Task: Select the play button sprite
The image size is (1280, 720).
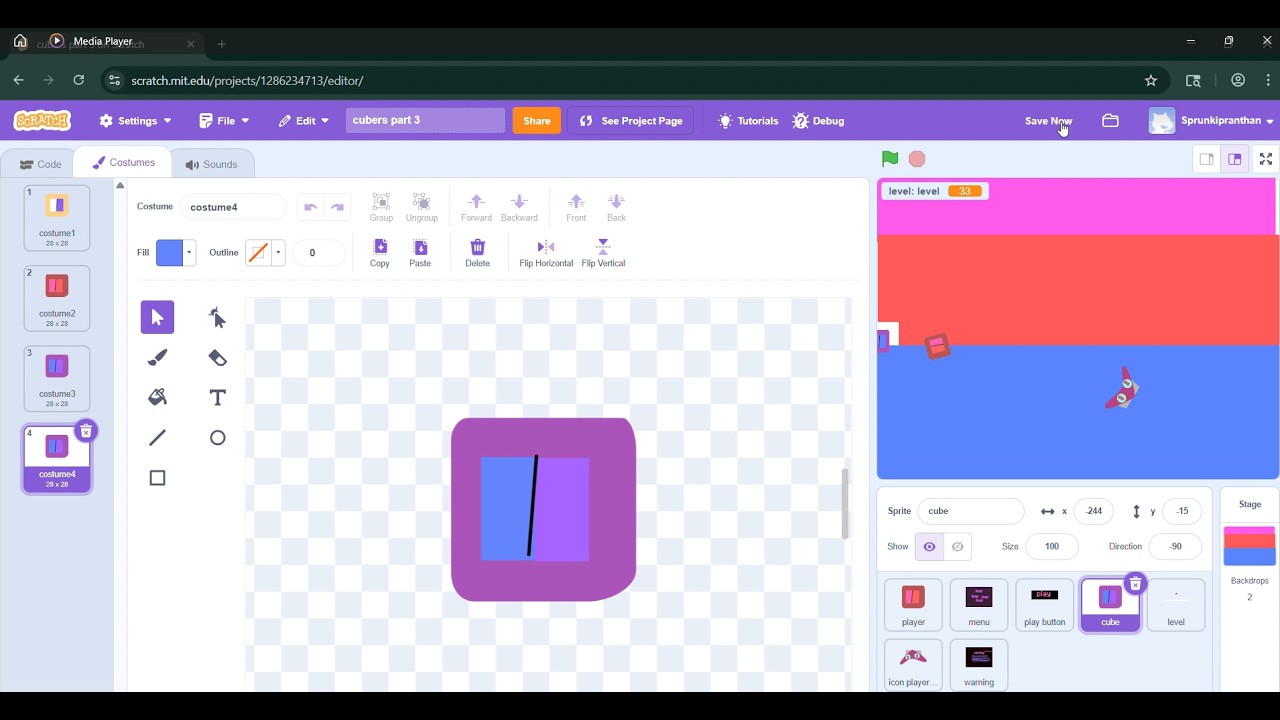Action: 1044,605
